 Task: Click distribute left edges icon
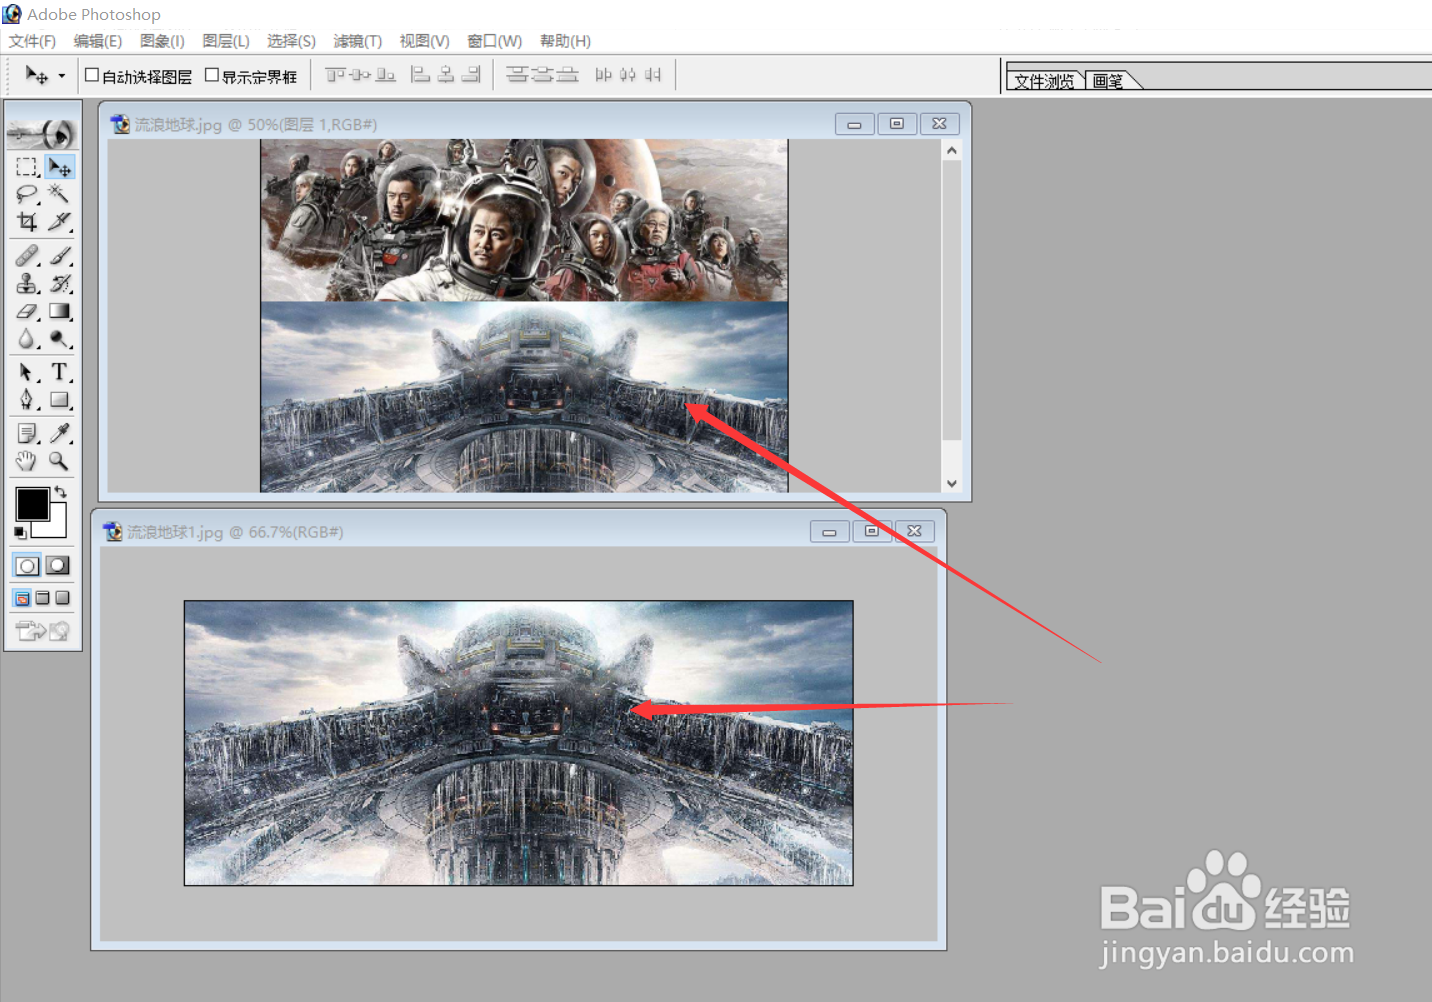click(x=603, y=75)
